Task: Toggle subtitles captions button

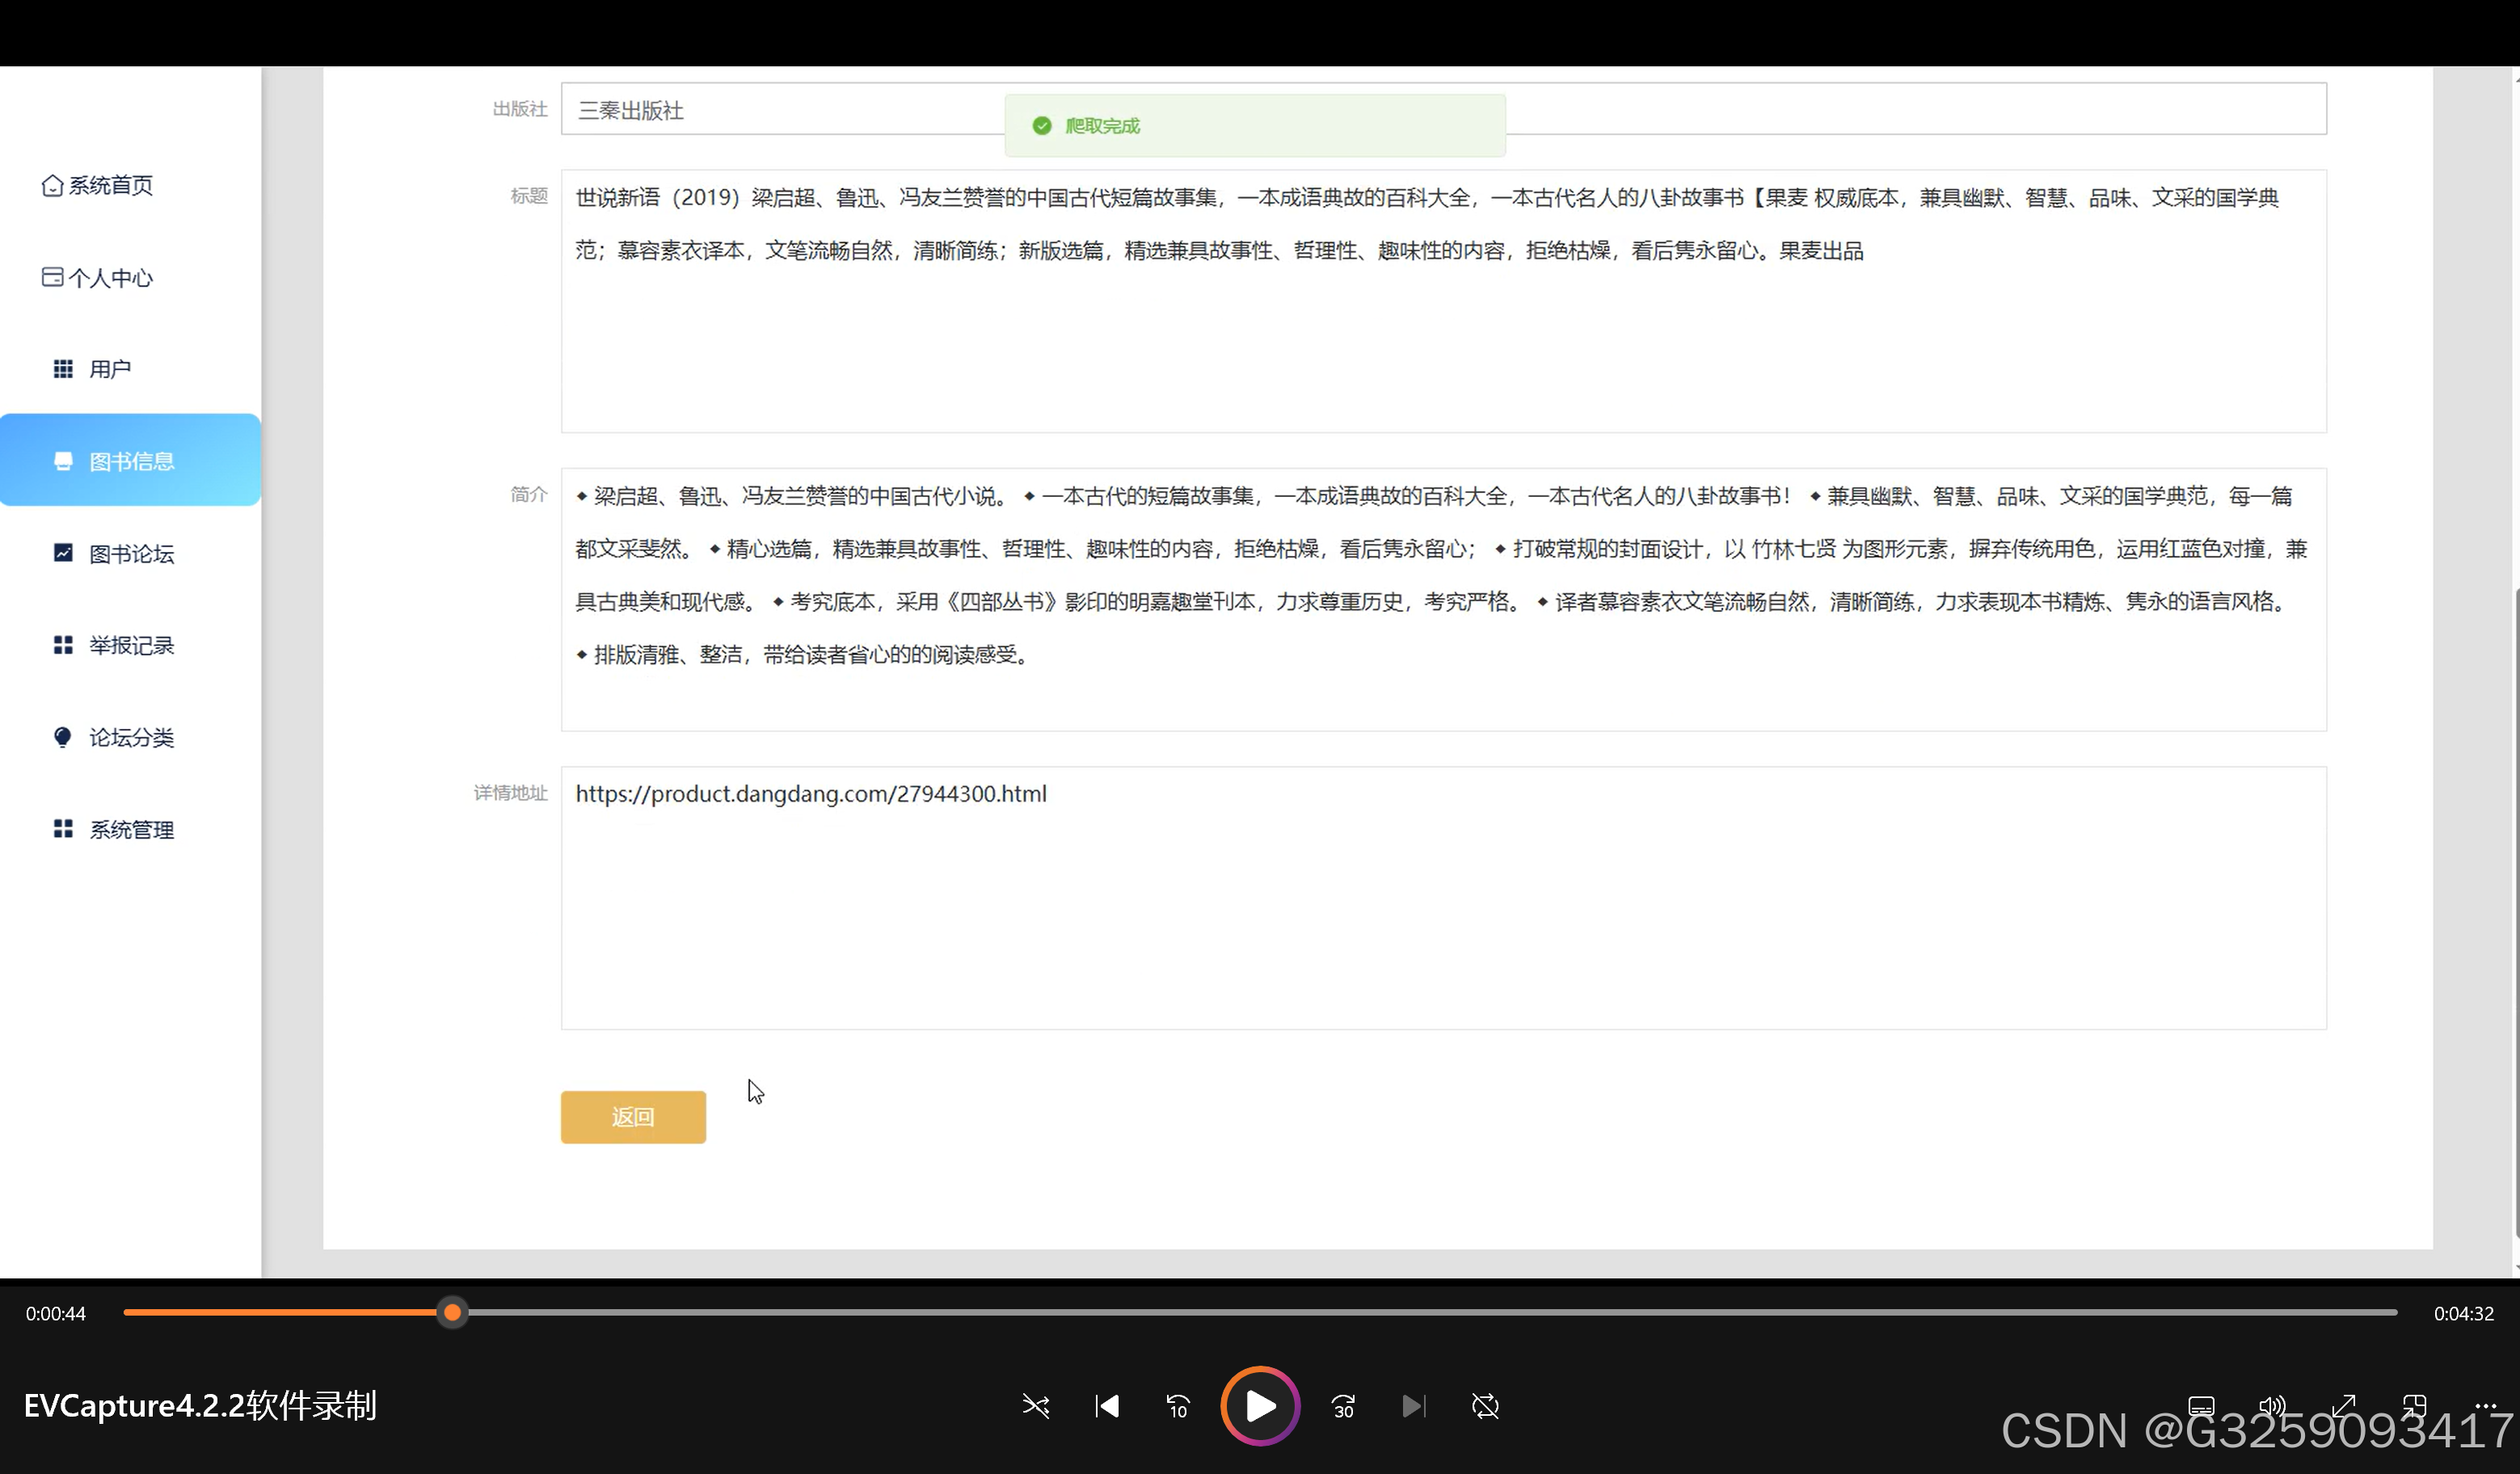Action: (x=2201, y=1405)
